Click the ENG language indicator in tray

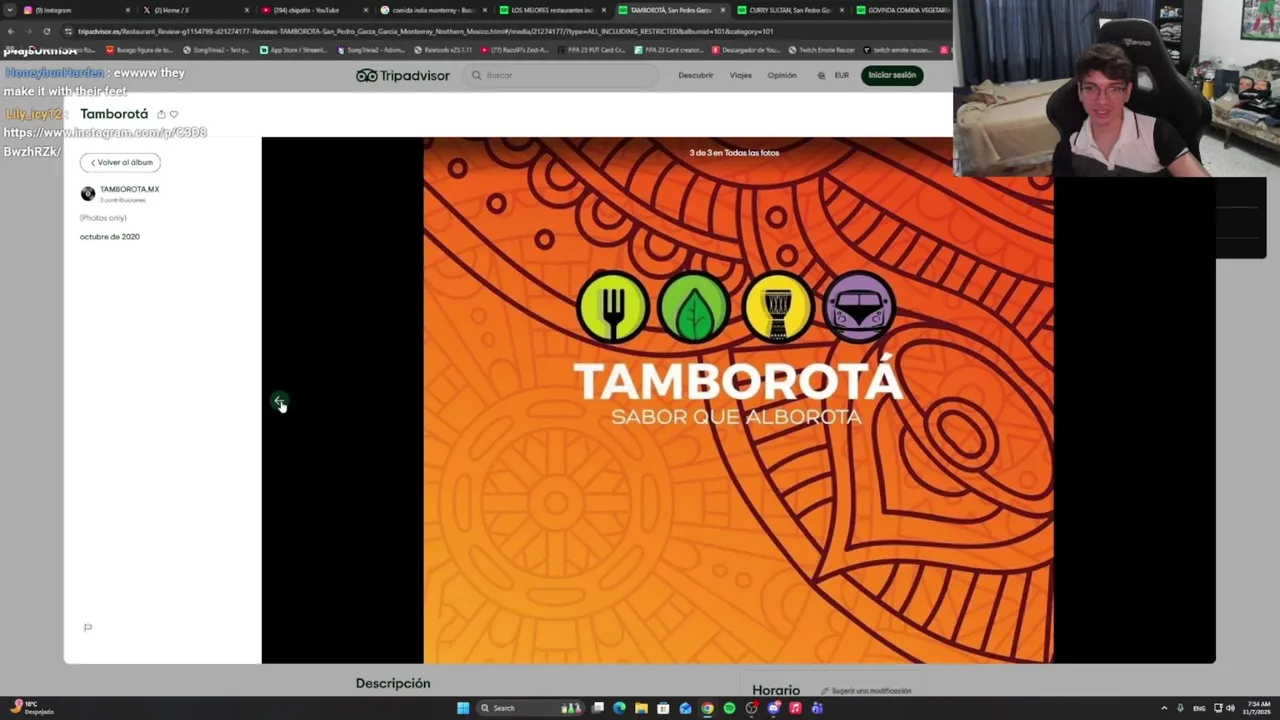point(1199,708)
